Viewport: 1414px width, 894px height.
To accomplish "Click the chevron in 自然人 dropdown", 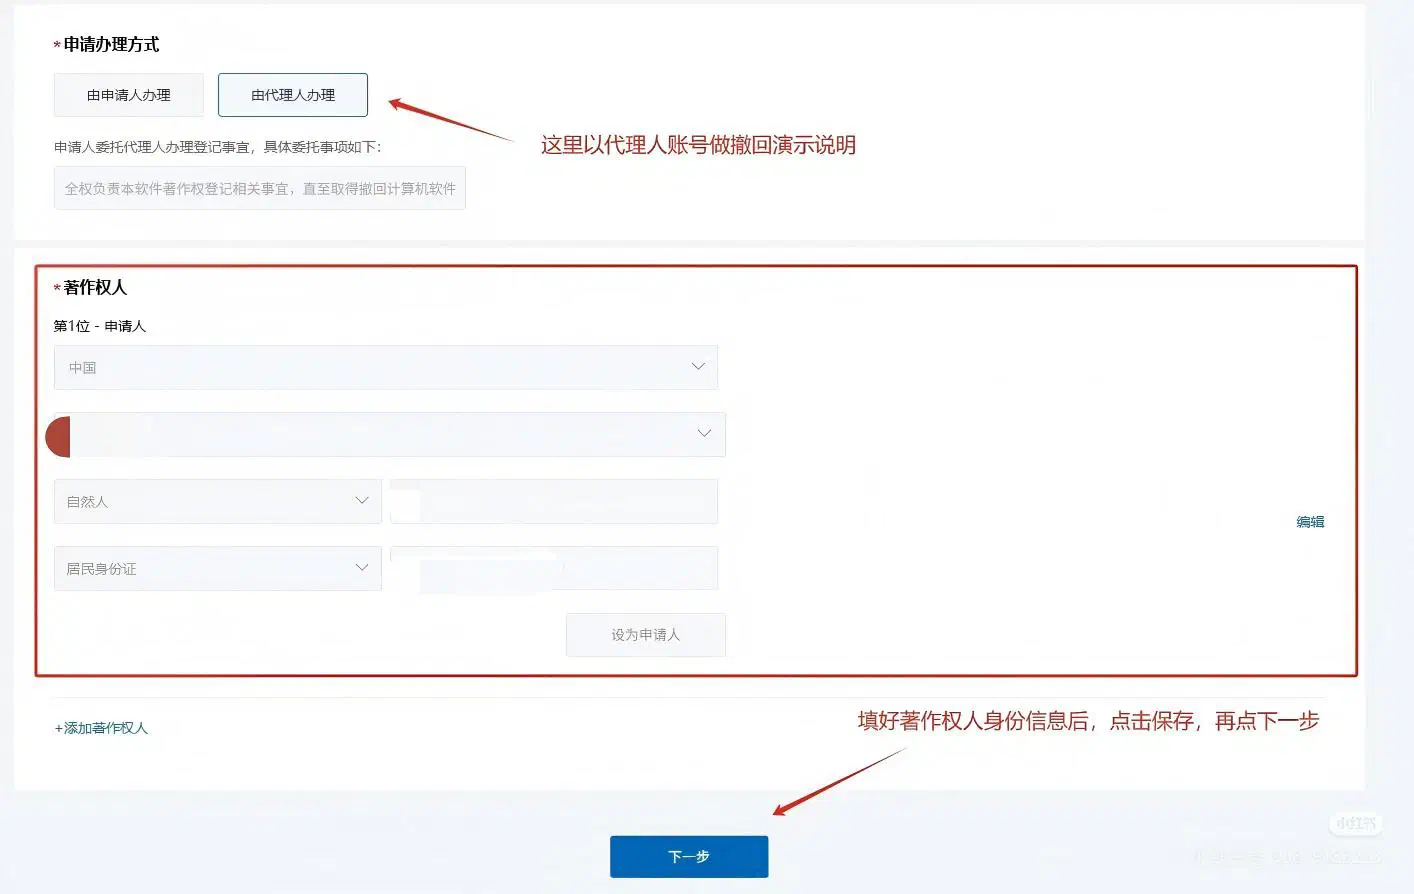I will (362, 501).
